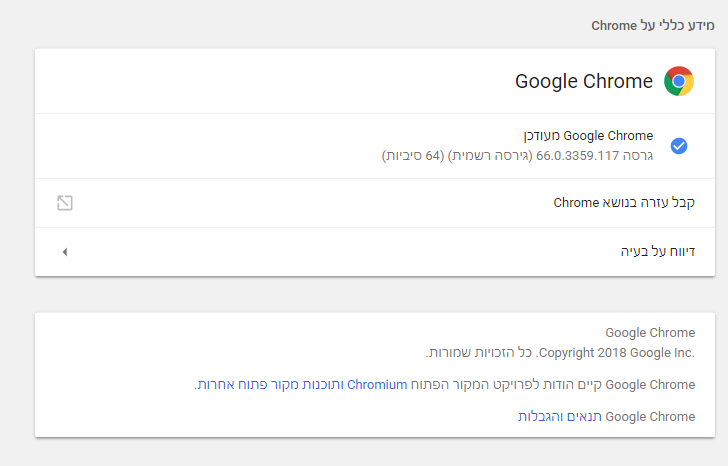
Task: Click the מידע כללי על Chrome page heading
Action: tap(654, 25)
